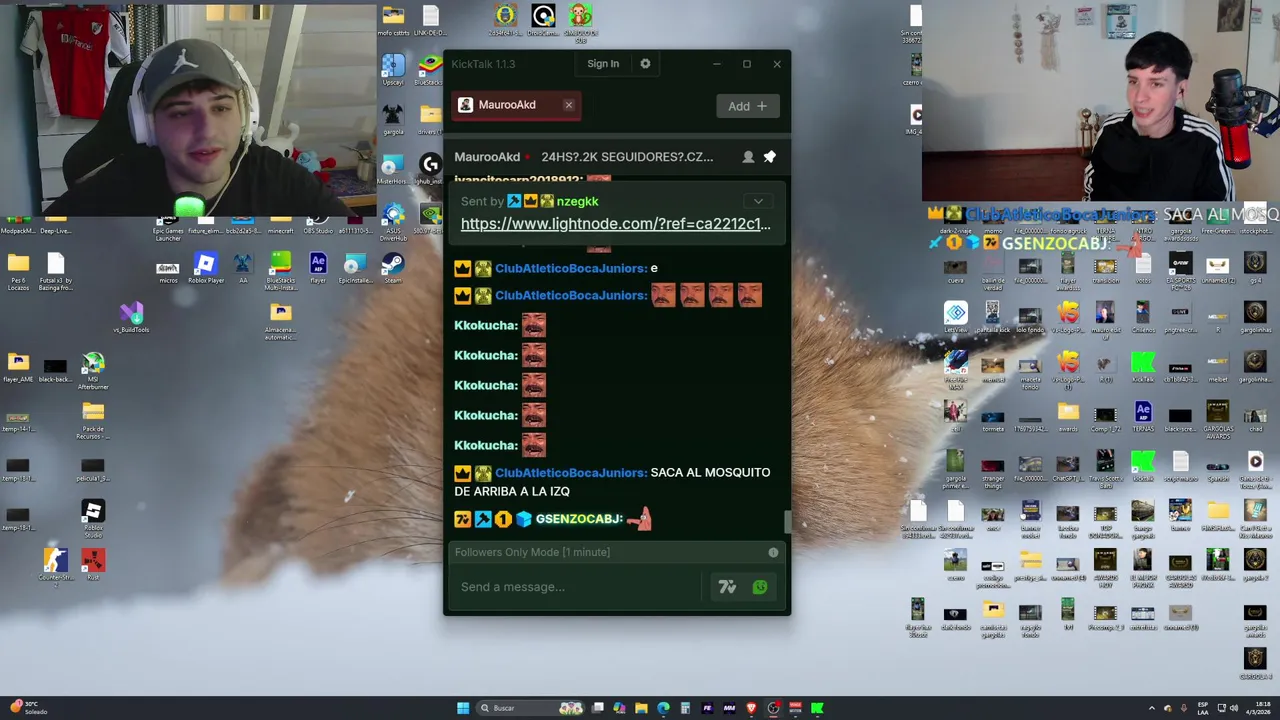Viewport: 1280px width, 720px height.
Task: Show hidden system tray icons chevron
Action: pos(1151,708)
